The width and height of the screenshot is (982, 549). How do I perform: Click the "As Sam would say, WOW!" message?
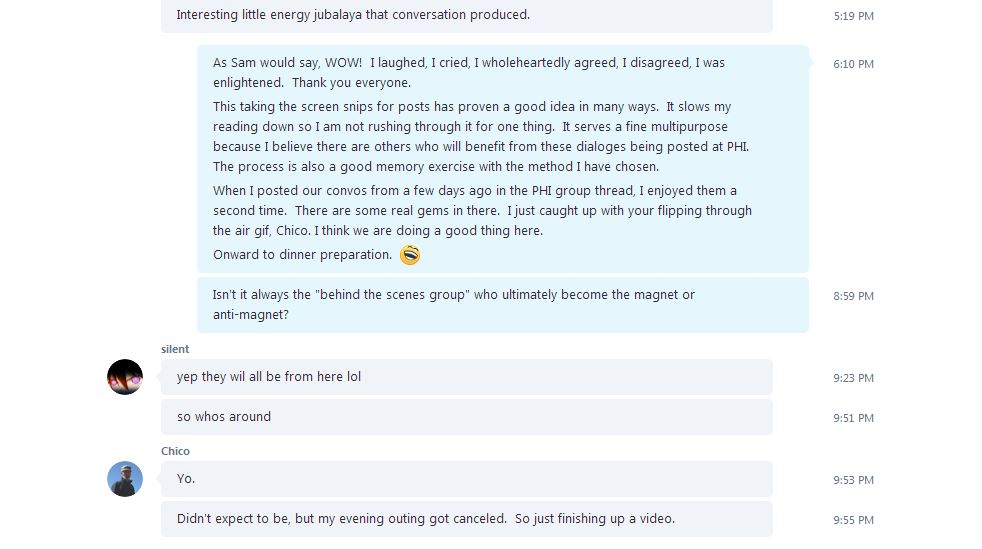coord(503,159)
